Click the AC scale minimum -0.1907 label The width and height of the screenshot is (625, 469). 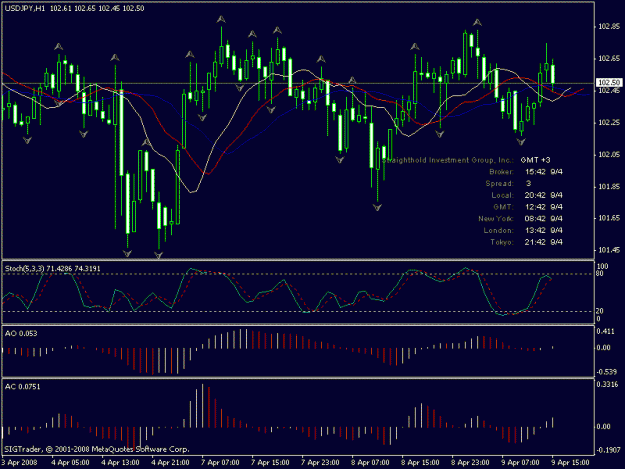(x=608, y=450)
